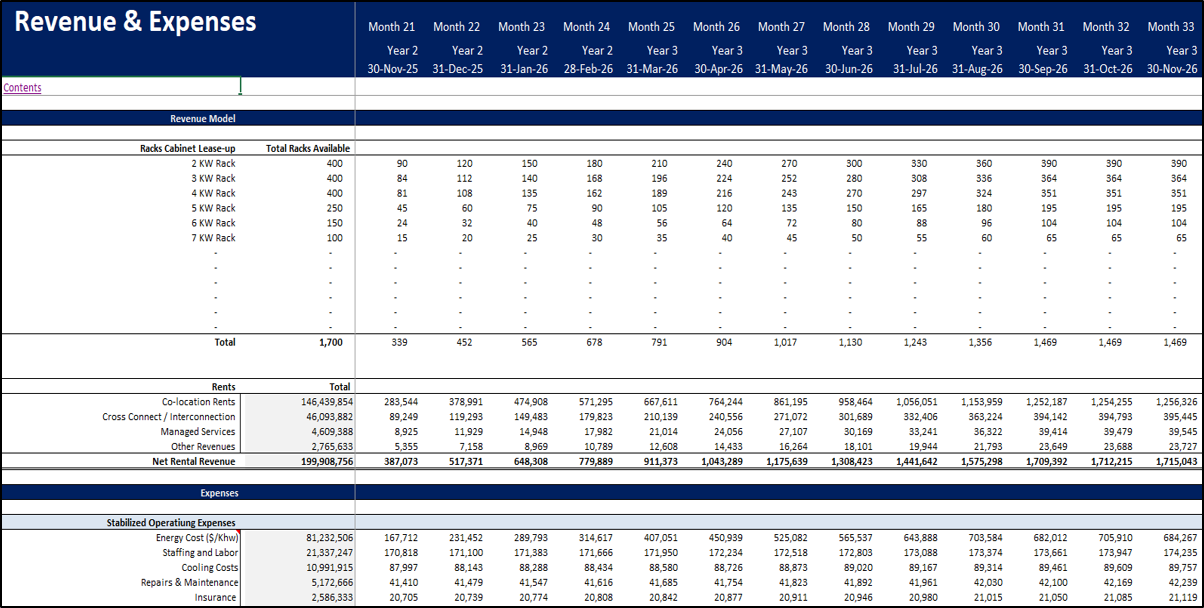Click the Energy Cost ($/Khw) row label

(x=189, y=538)
